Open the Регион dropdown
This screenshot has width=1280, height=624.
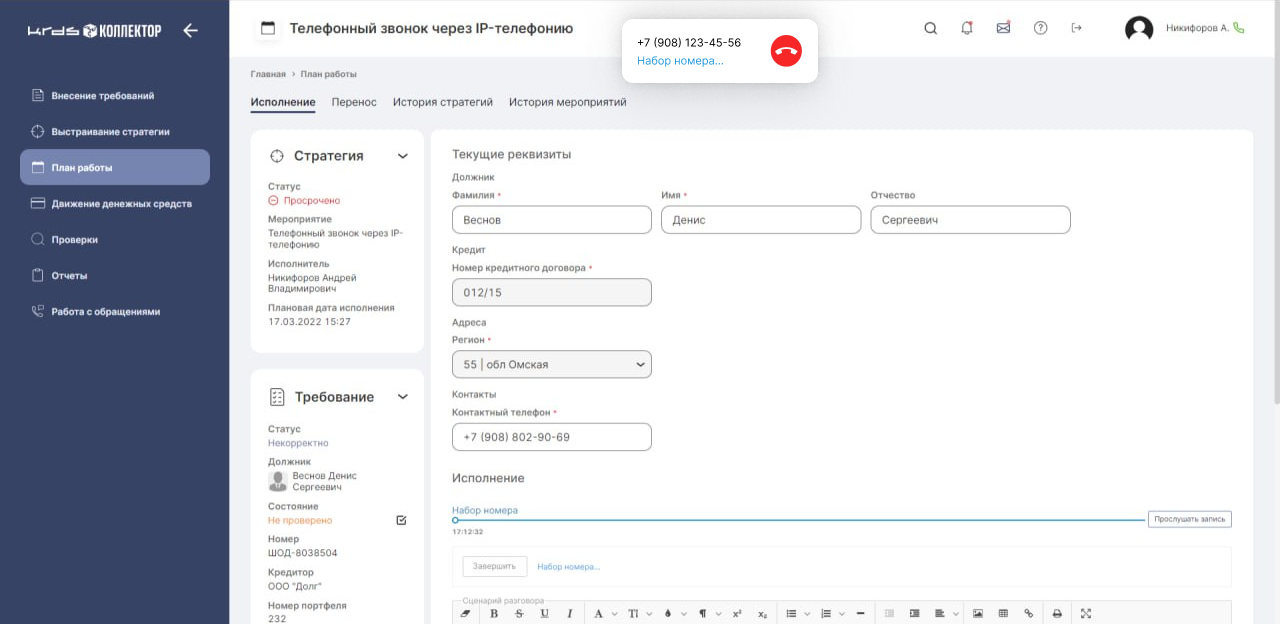(551, 364)
